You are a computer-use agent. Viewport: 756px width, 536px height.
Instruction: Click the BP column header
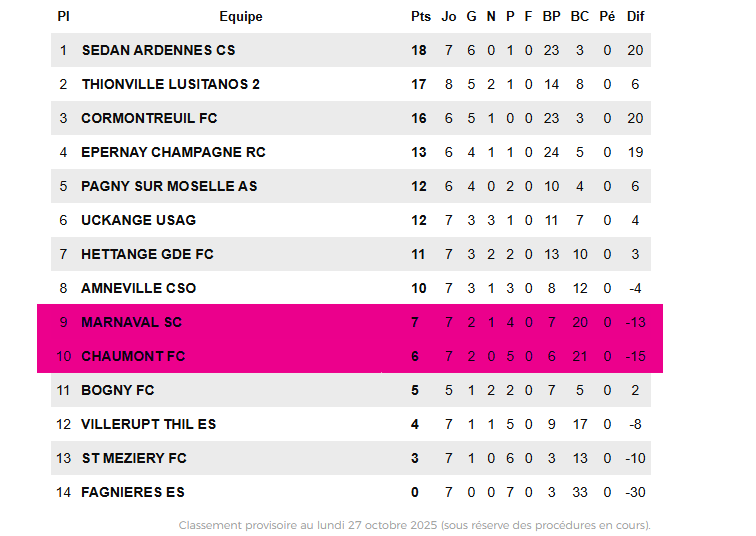551,16
